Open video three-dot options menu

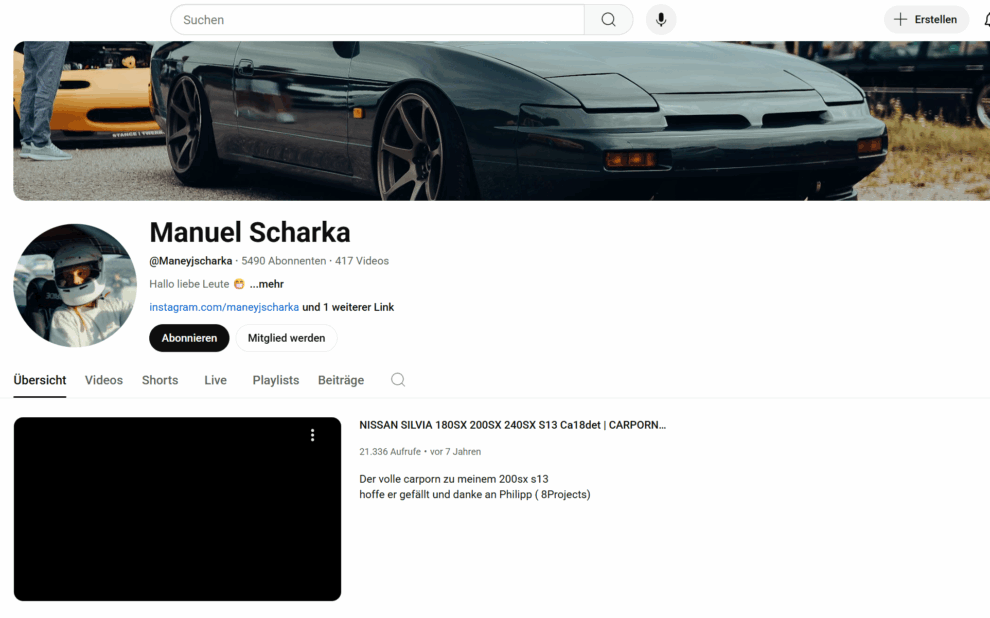point(313,435)
